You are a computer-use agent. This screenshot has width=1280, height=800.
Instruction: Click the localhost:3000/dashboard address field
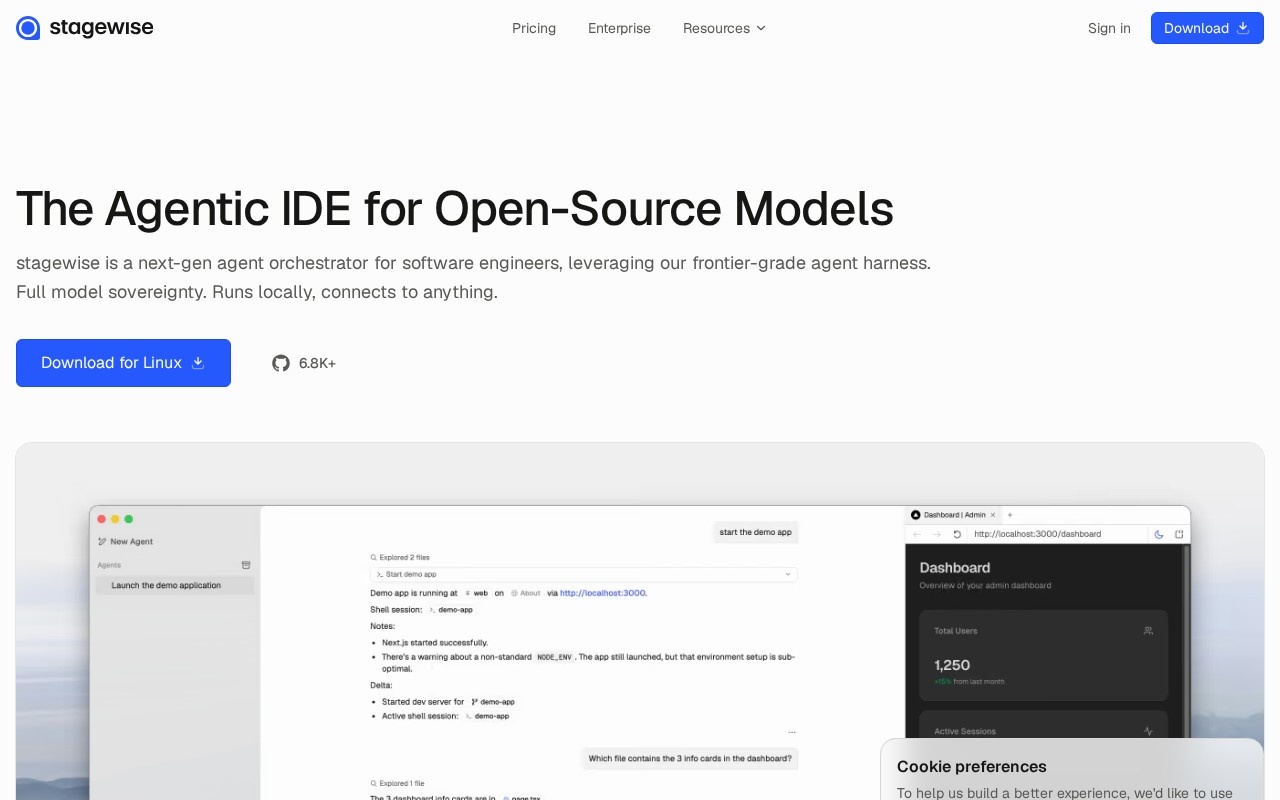[1057, 534]
